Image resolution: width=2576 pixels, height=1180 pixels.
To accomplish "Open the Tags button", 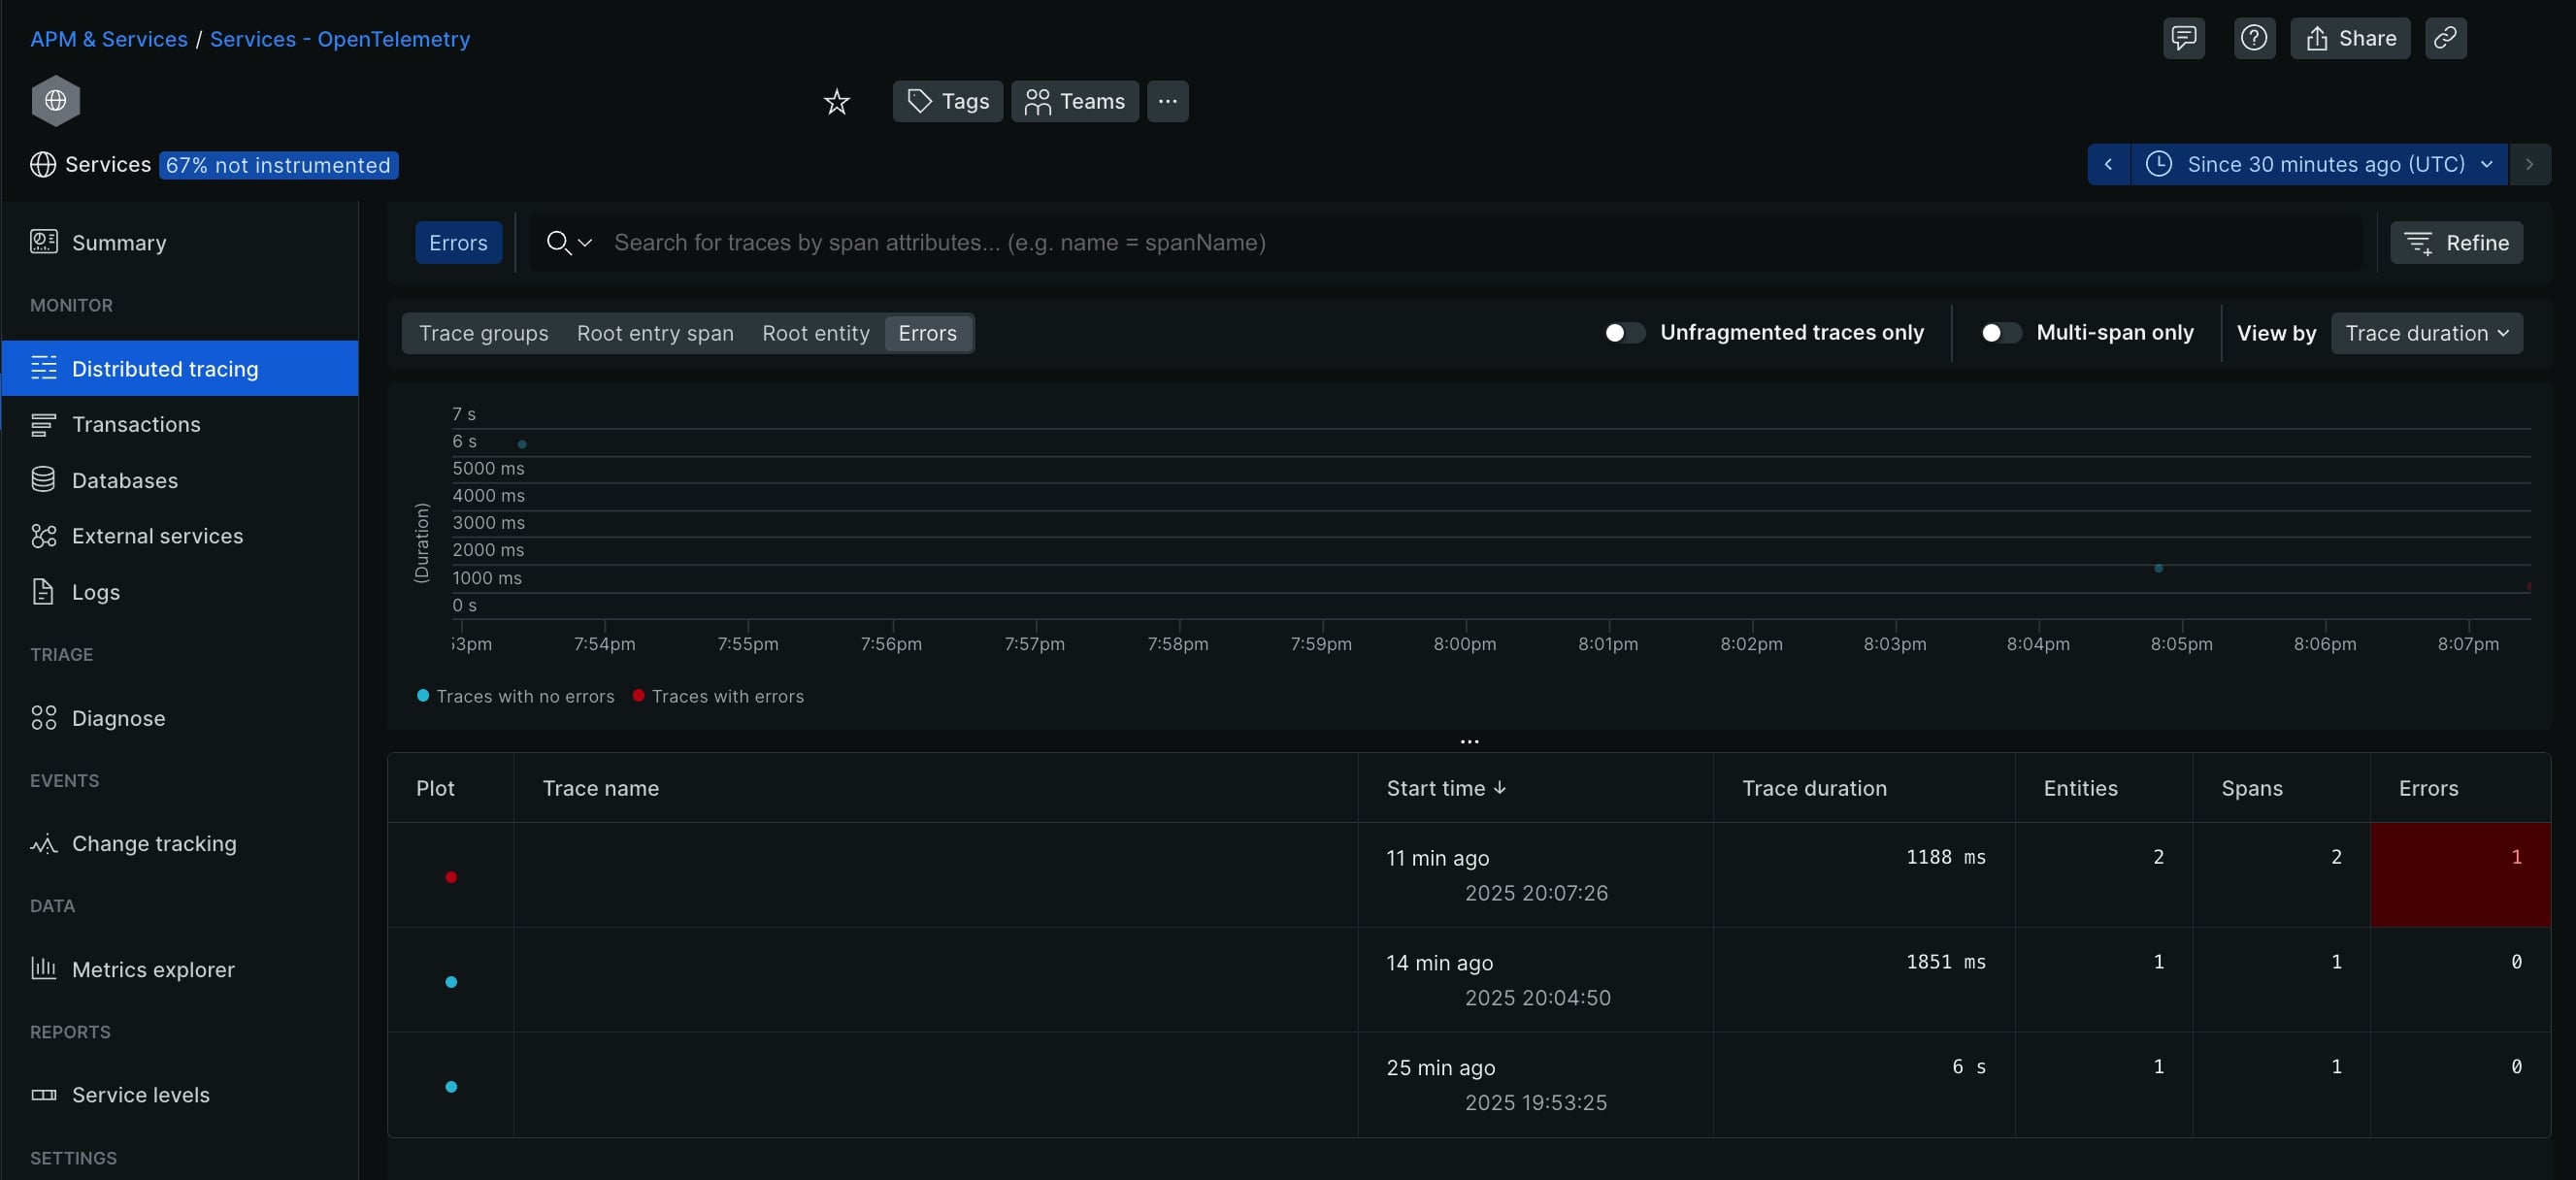I will [x=947, y=101].
